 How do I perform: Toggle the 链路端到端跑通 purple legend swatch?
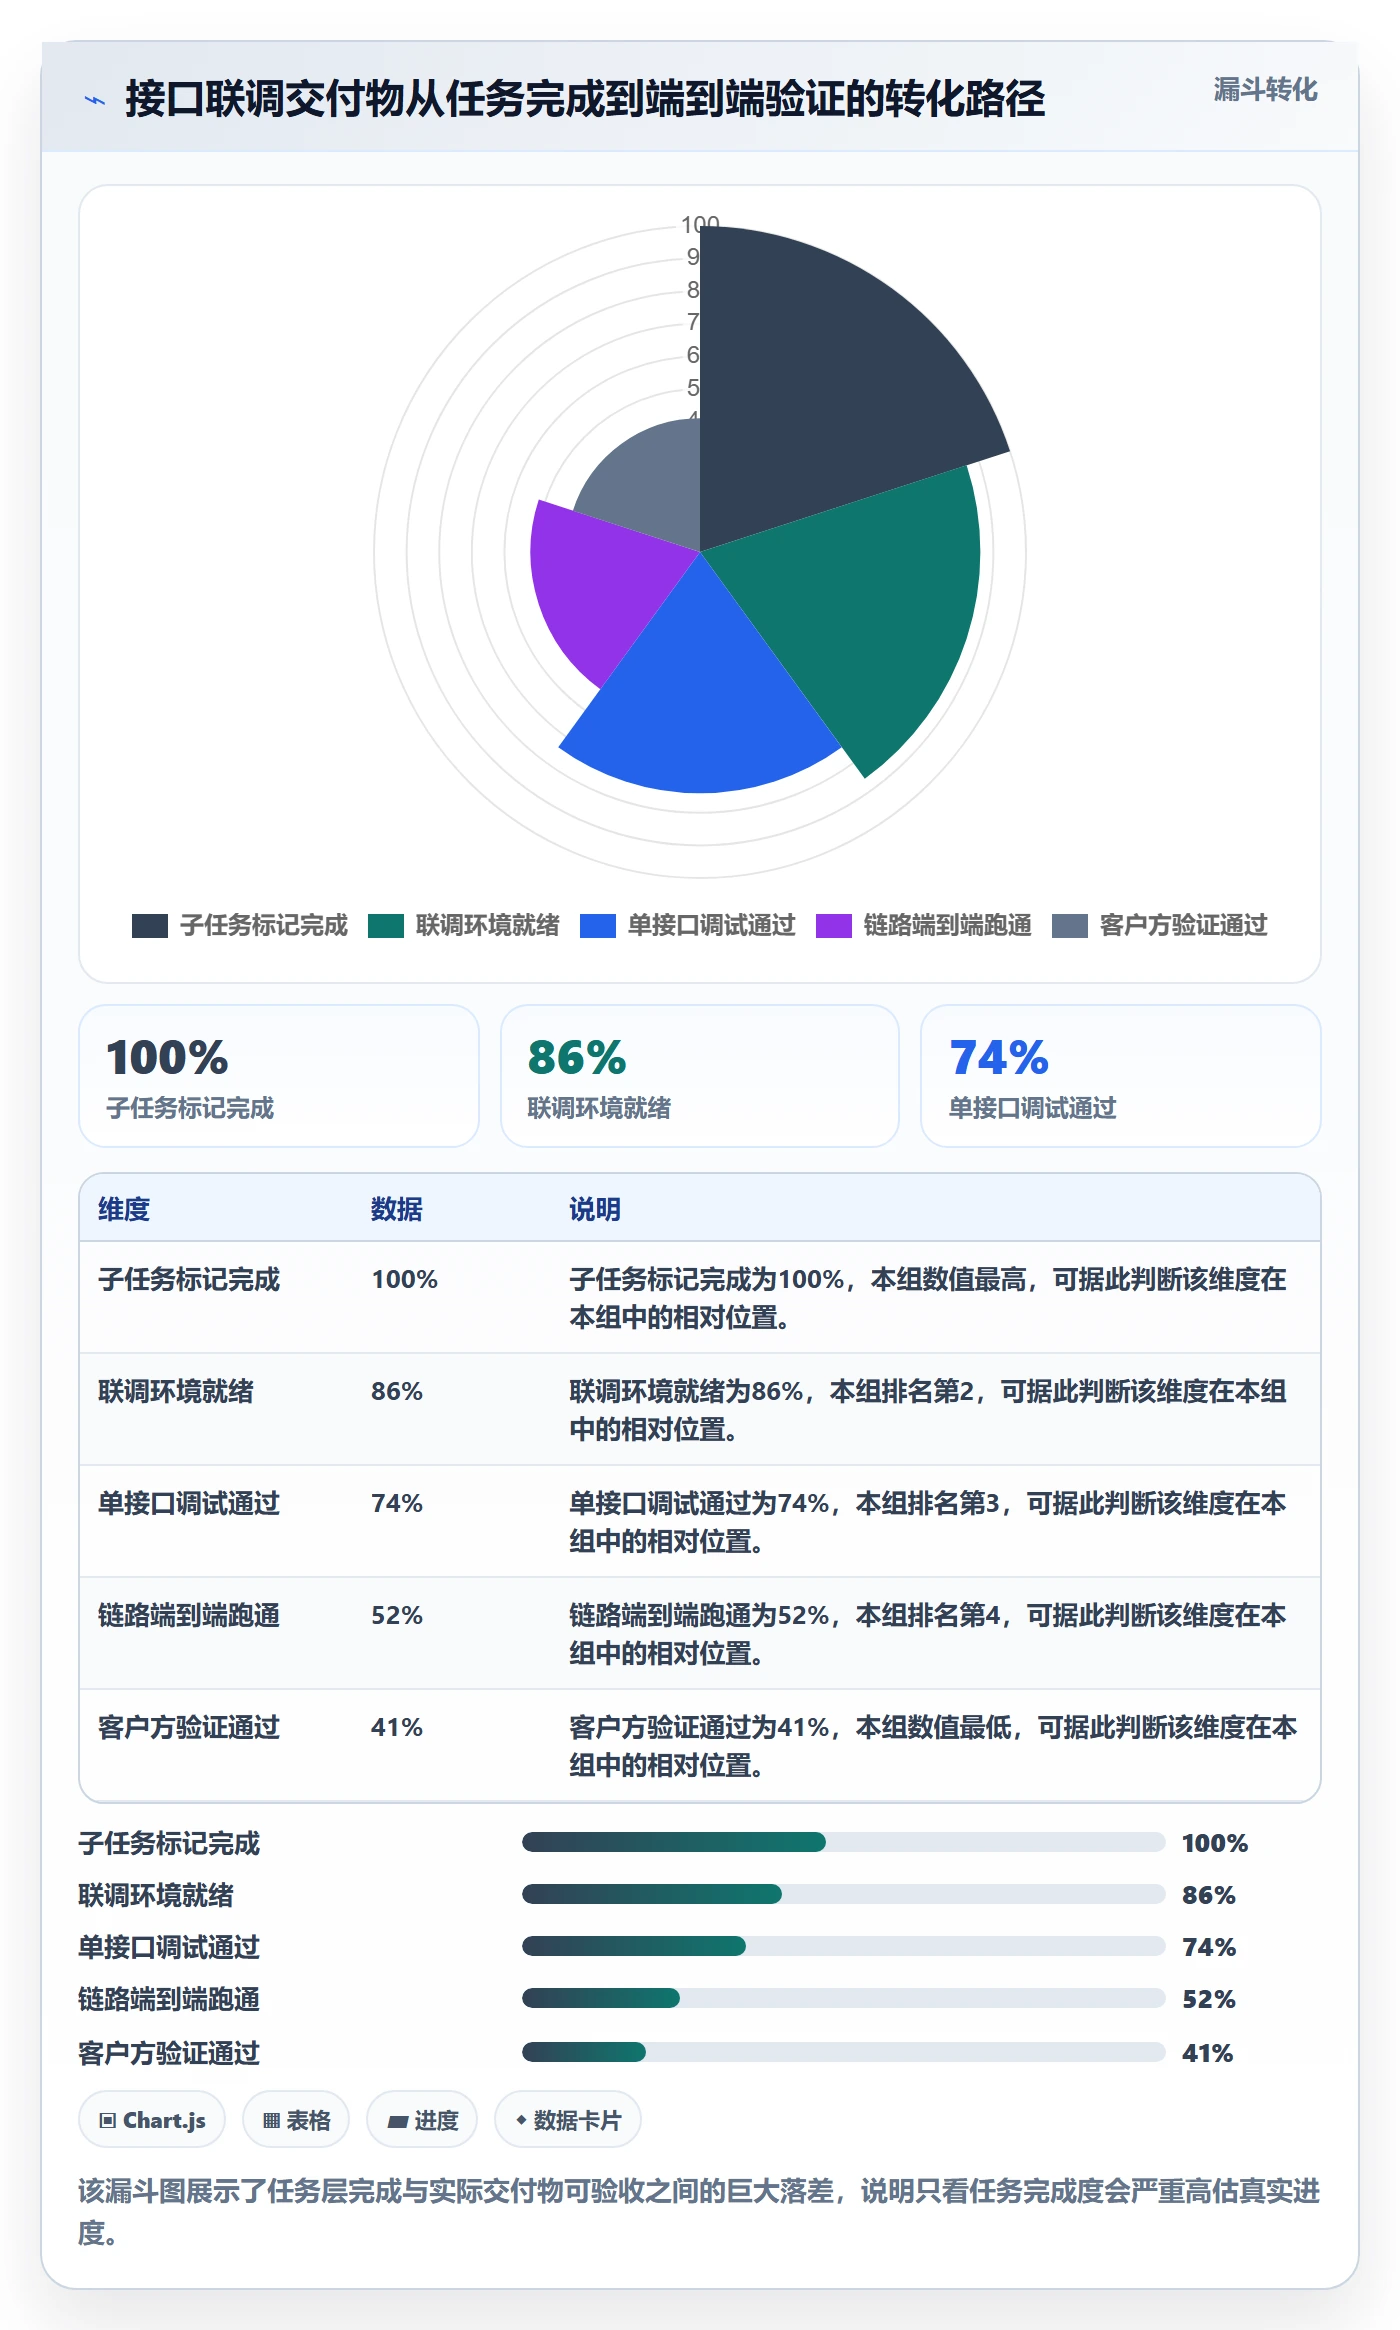pyautogui.click(x=834, y=926)
